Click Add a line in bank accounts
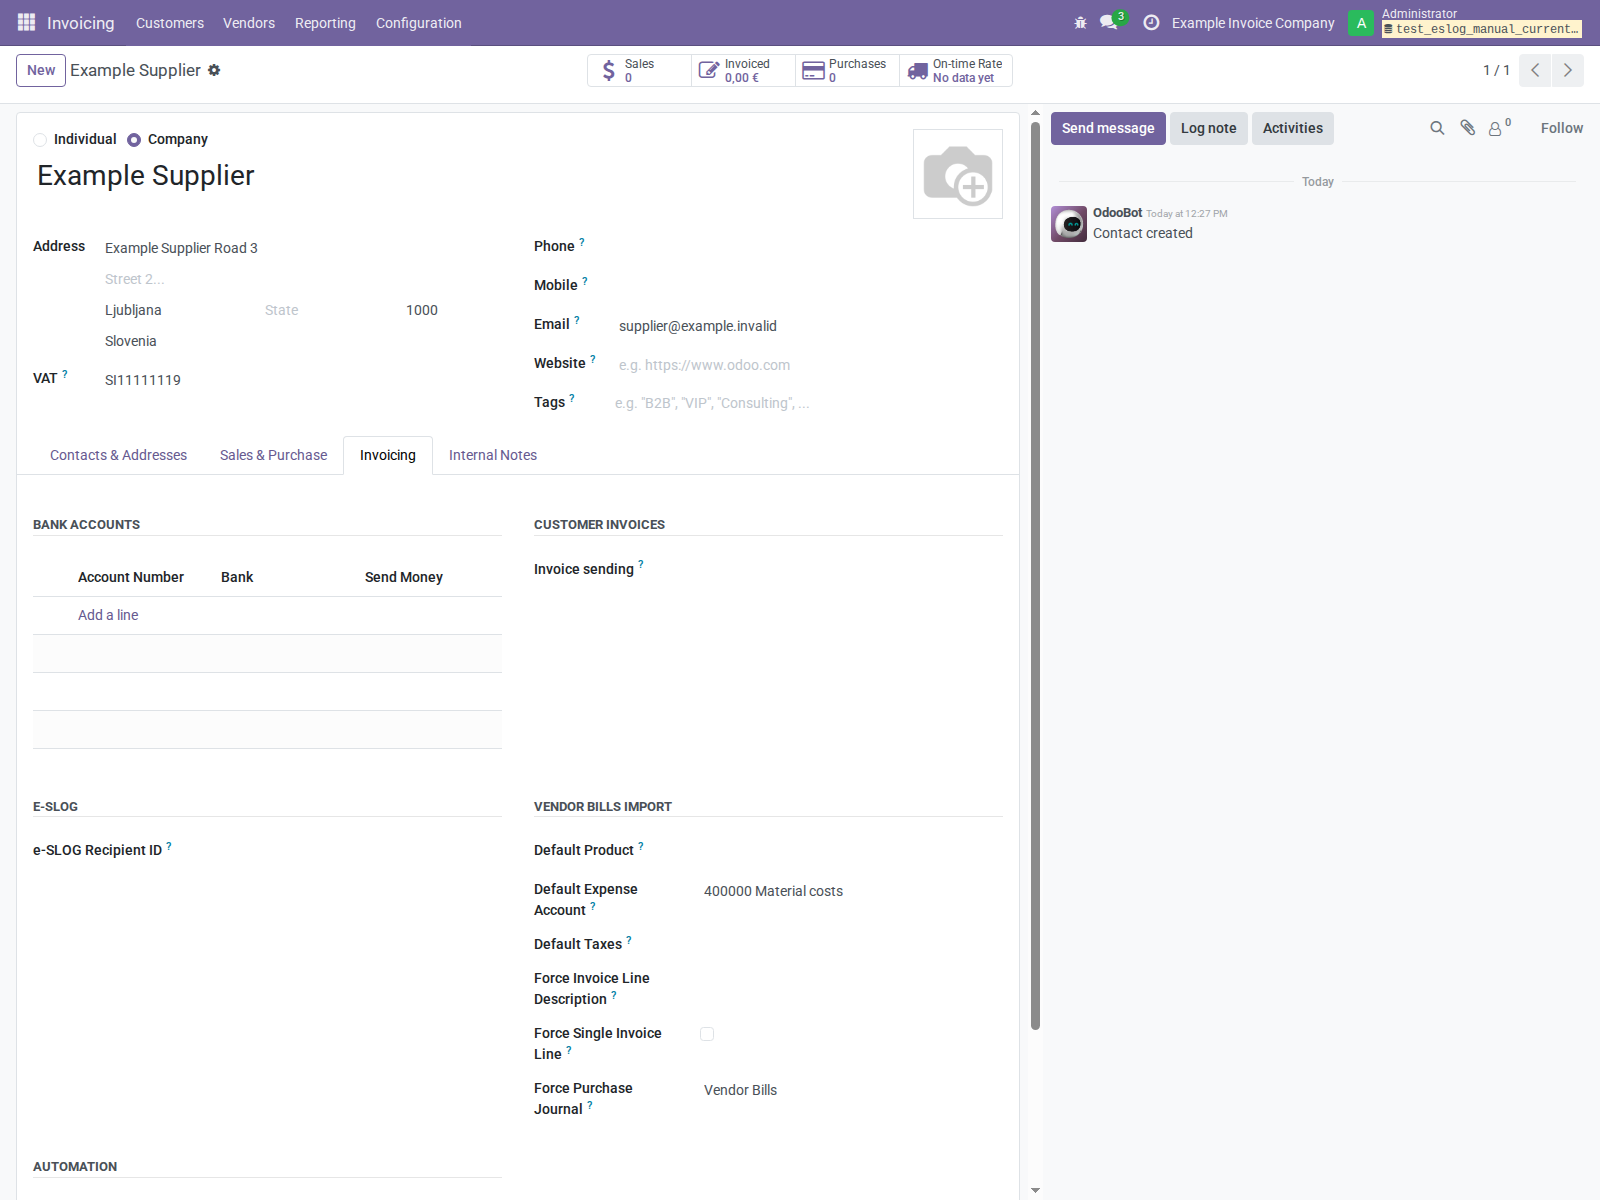Screen dimensions: 1600x1200 (108, 615)
